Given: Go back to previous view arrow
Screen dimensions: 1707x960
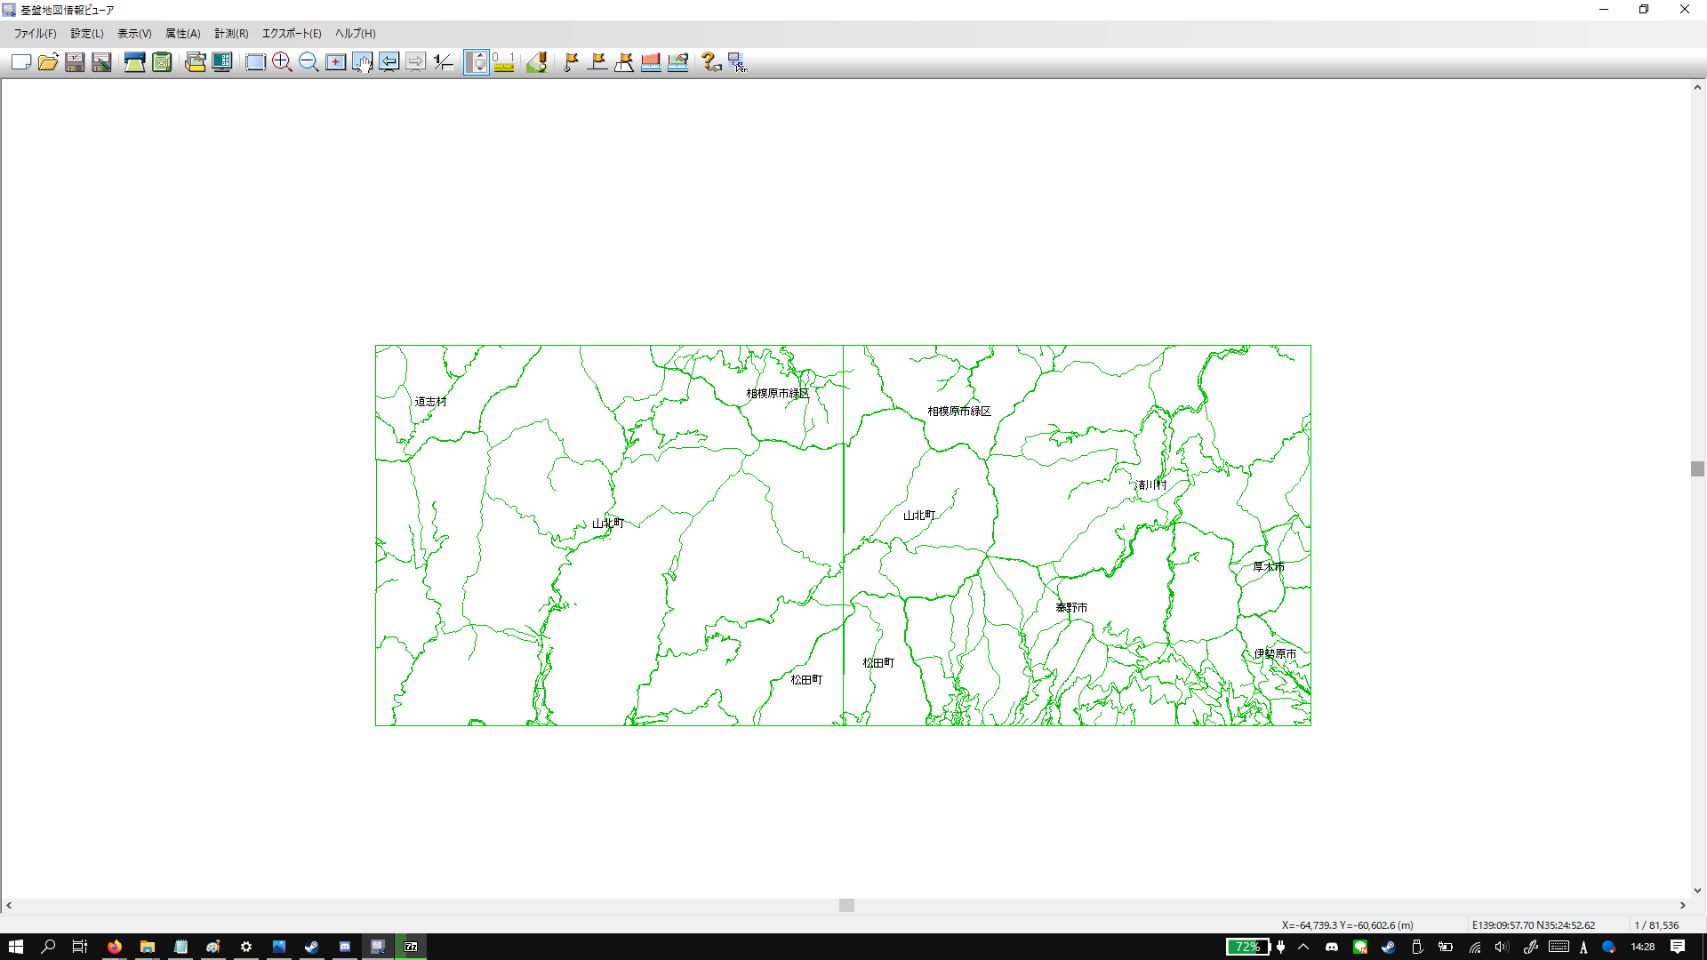Looking at the screenshot, I should pyautogui.click(x=389, y=62).
